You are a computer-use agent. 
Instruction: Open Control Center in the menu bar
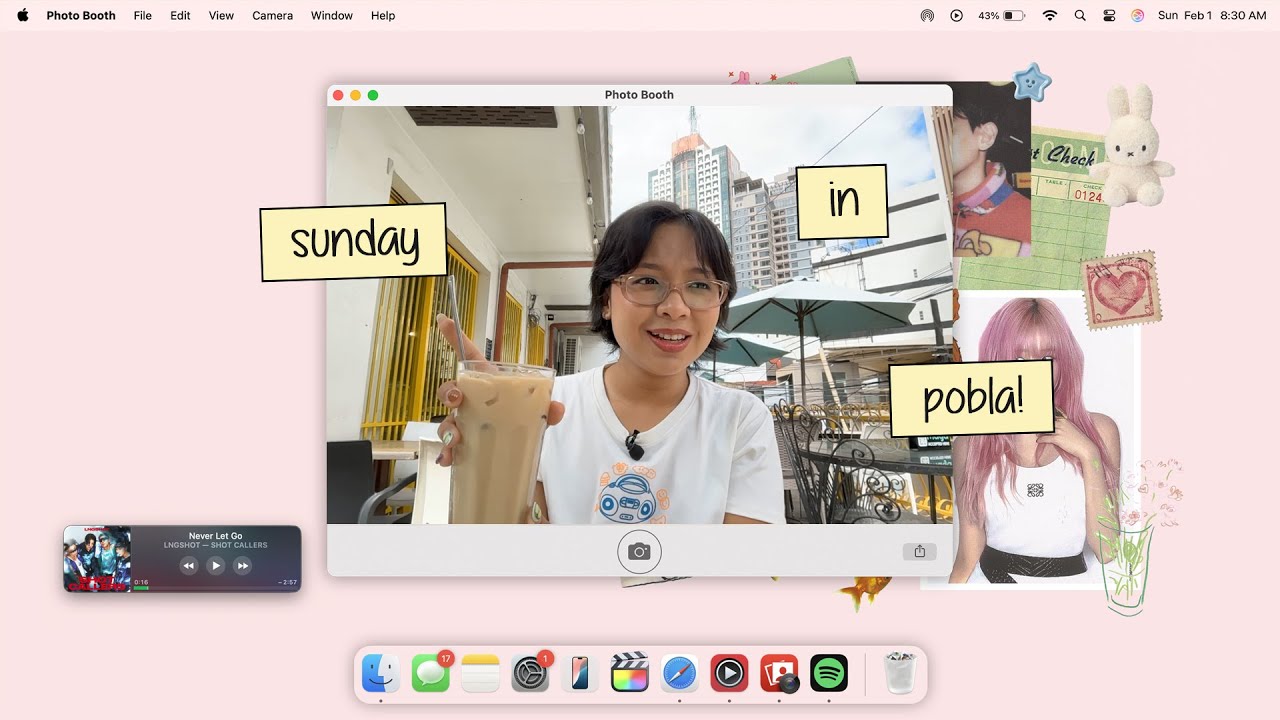click(x=1108, y=15)
